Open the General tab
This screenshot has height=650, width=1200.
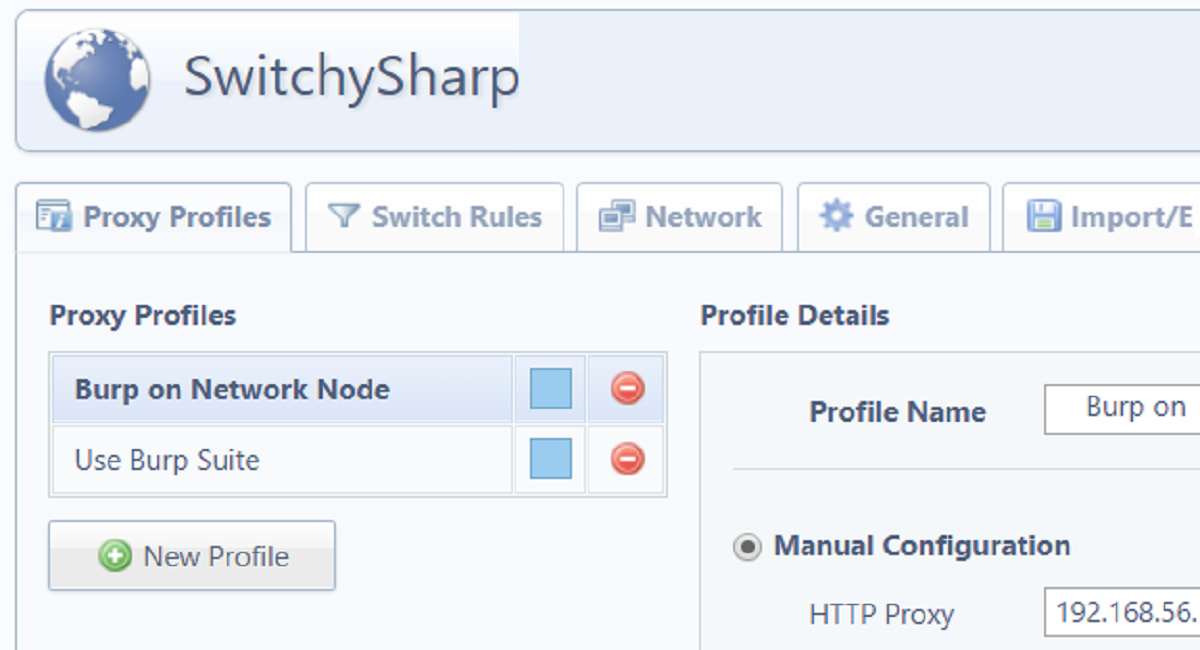893,217
